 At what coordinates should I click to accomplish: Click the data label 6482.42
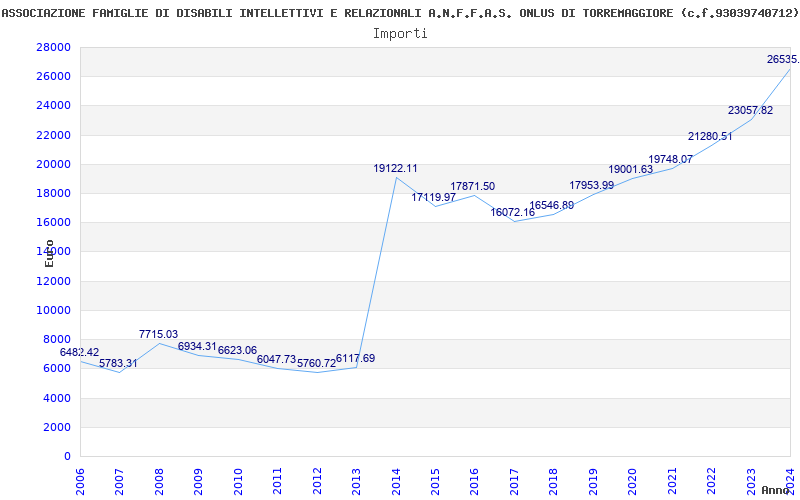[x=80, y=352]
